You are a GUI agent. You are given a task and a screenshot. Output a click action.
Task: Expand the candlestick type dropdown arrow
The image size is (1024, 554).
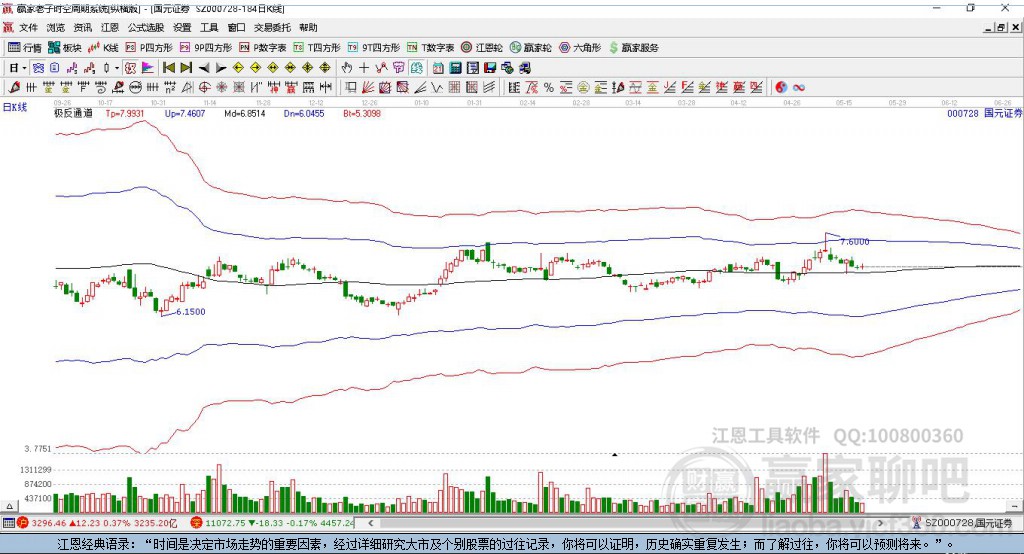tap(117, 68)
